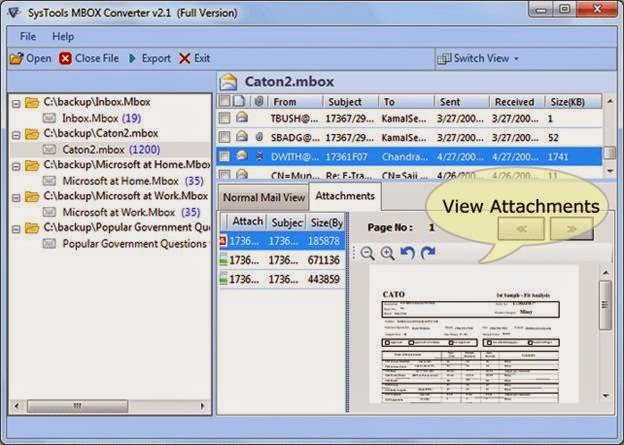Sort mail list by Subject column

click(x=351, y=102)
